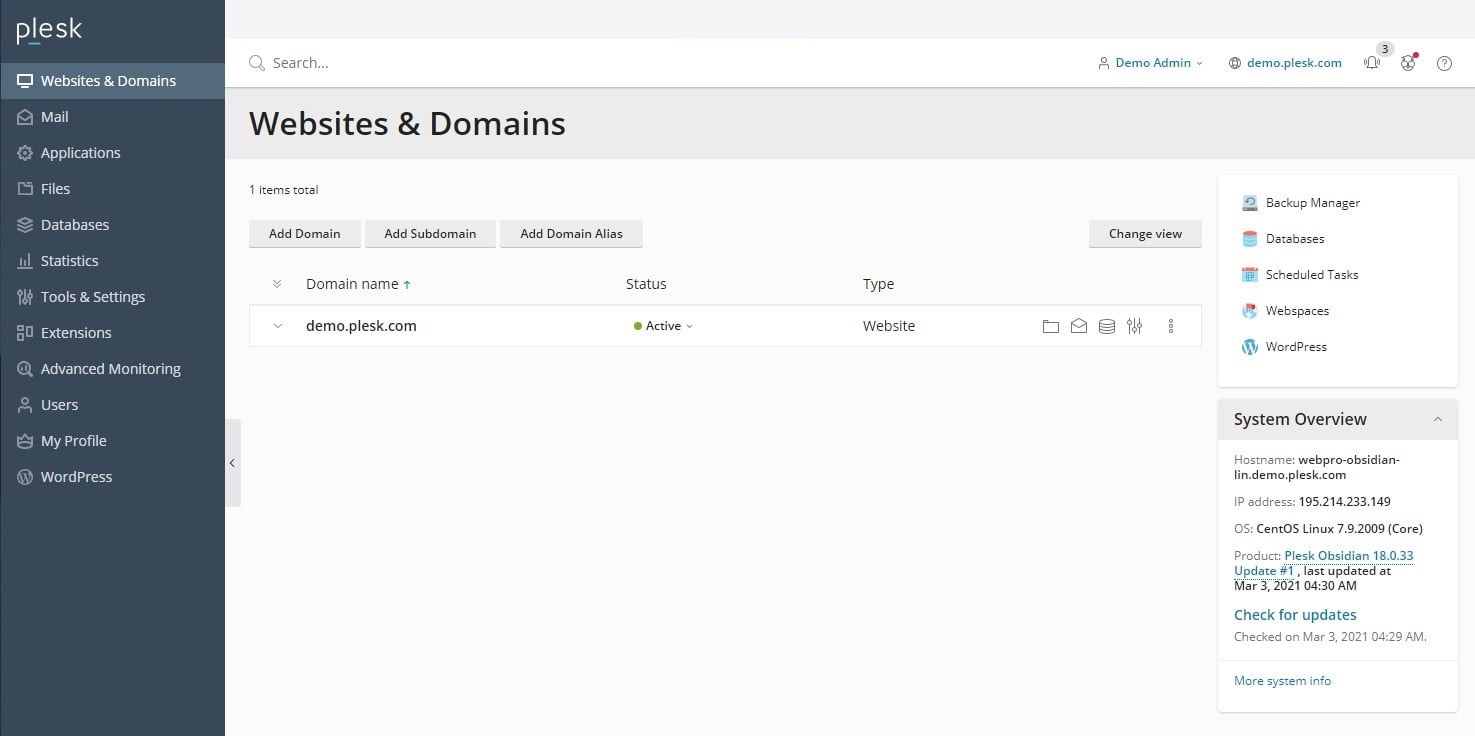Collapse the left sidebar handle
This screenshot has width=1475, height=736.
pyautogui.click(x=233, y=463)
